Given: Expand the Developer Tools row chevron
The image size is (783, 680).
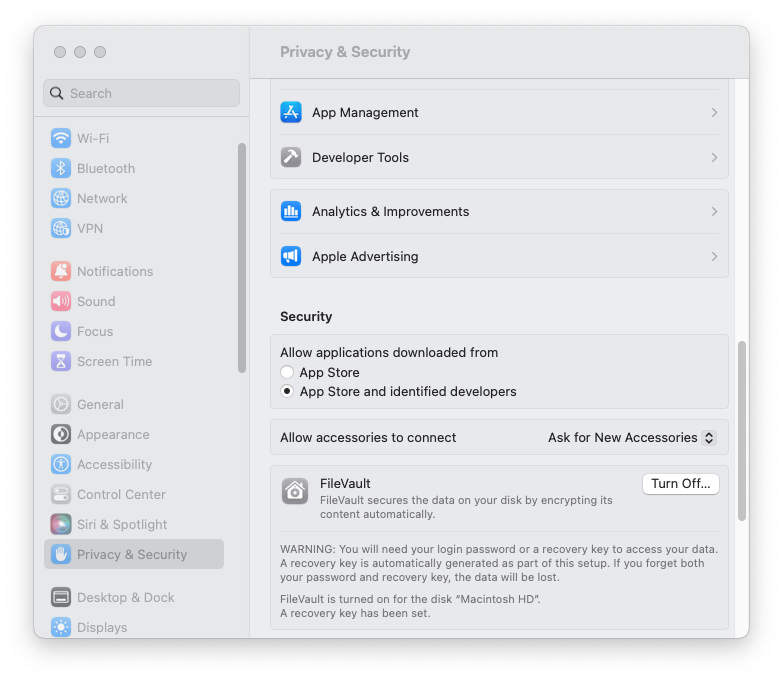Looking at the screenshot, I should tap(714, 158).
